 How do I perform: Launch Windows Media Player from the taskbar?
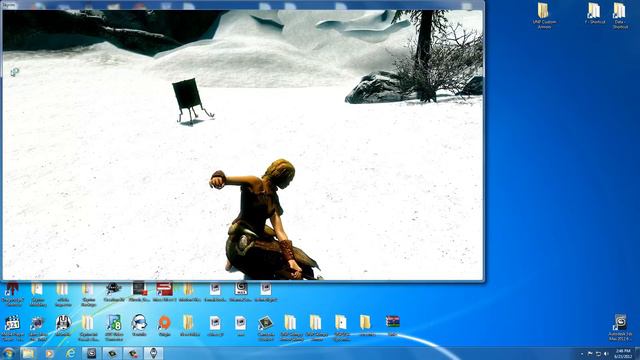(49, 353)
